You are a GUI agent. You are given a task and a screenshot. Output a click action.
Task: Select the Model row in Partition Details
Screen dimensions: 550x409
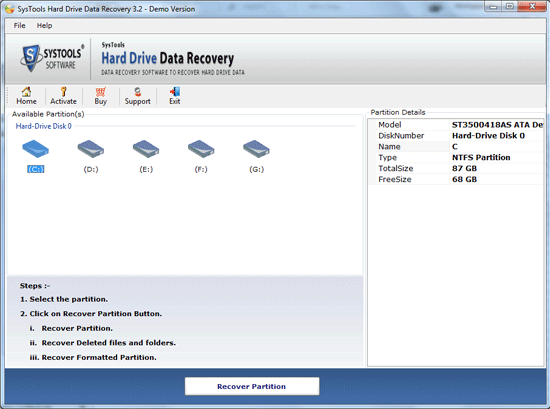click(456, 125)
